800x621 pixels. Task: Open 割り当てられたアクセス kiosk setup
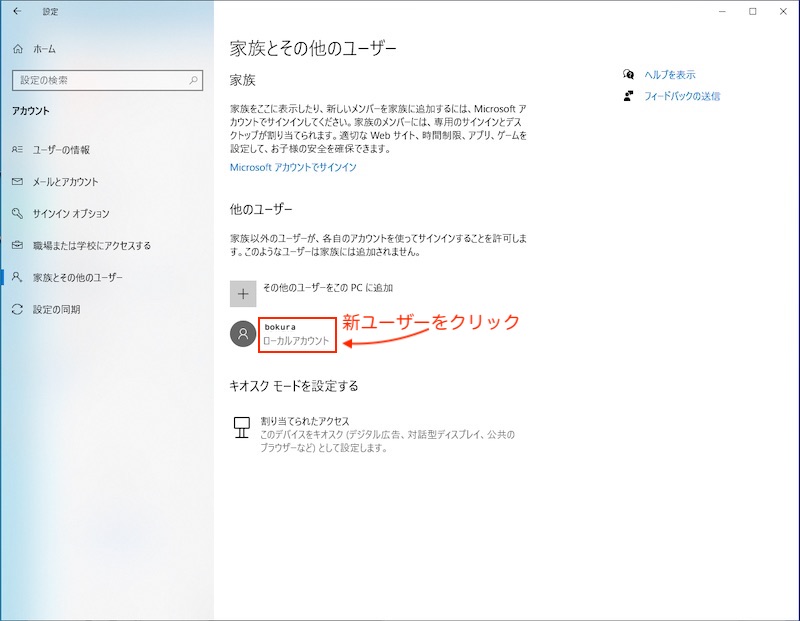[305, 421]
